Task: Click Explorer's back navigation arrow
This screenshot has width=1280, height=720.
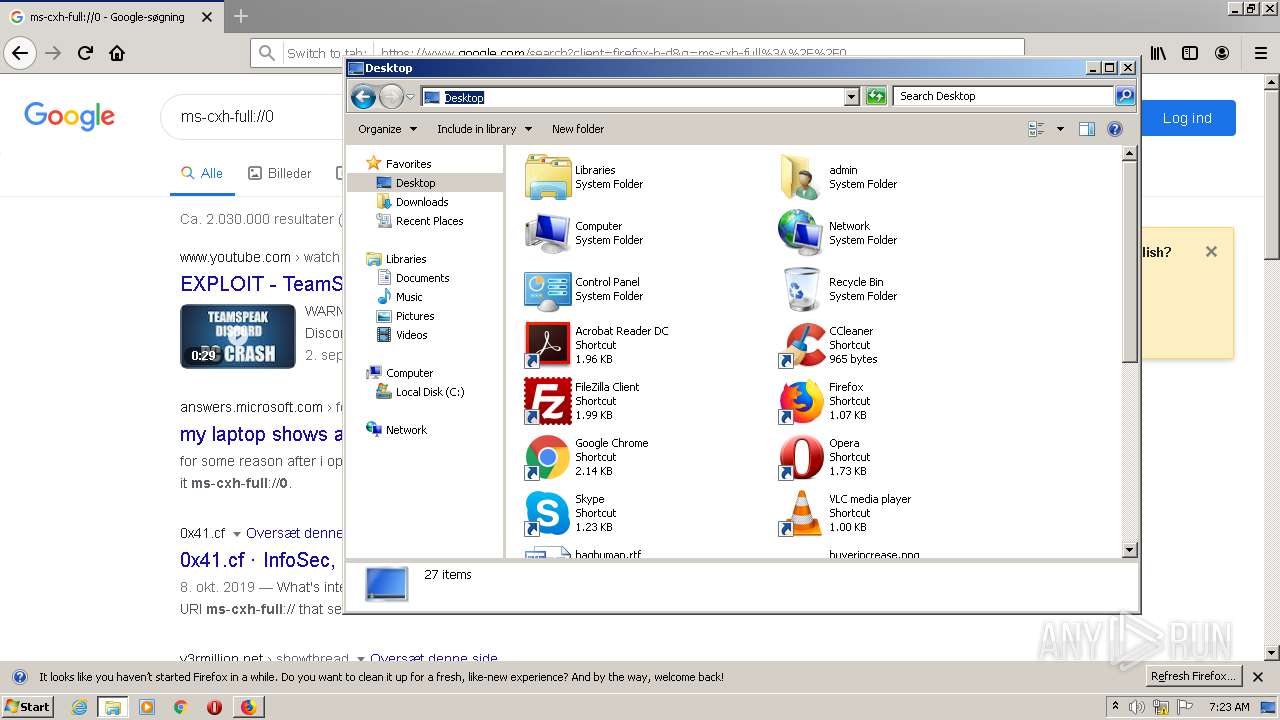Action: [x=364, y=96]
